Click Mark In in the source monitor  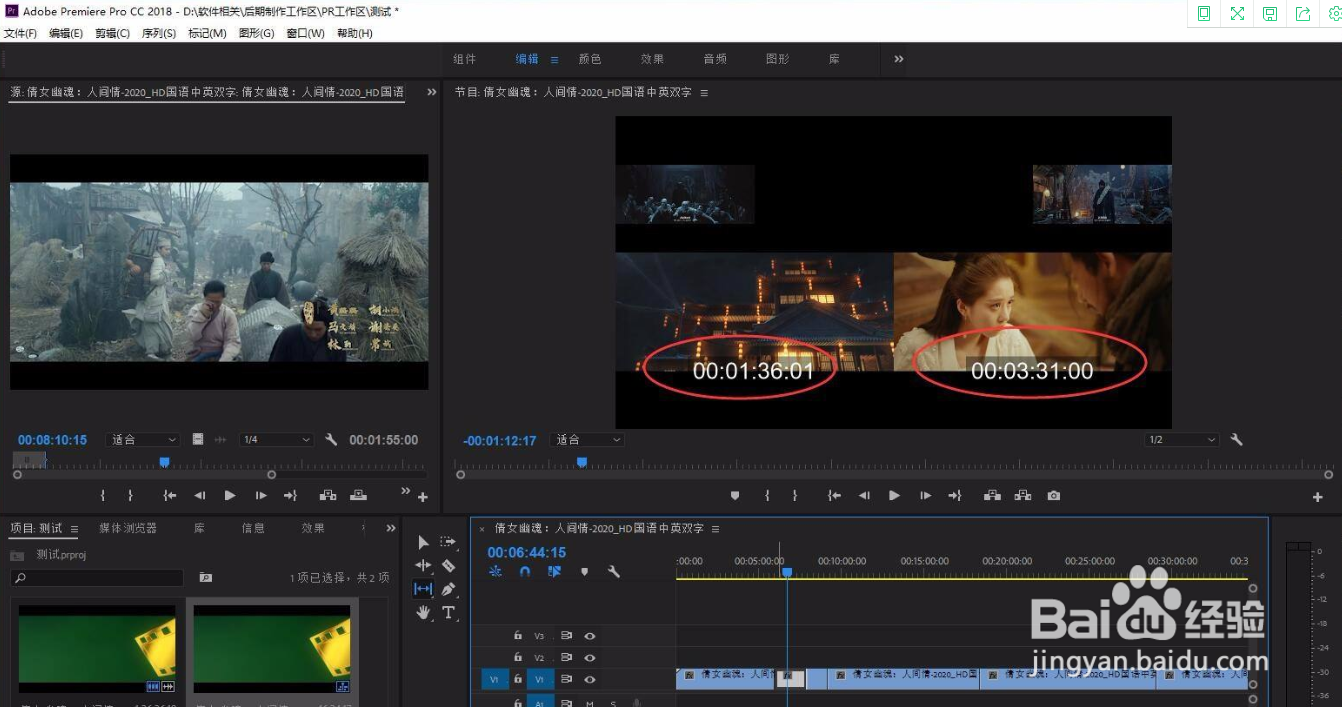click(102, 495)
